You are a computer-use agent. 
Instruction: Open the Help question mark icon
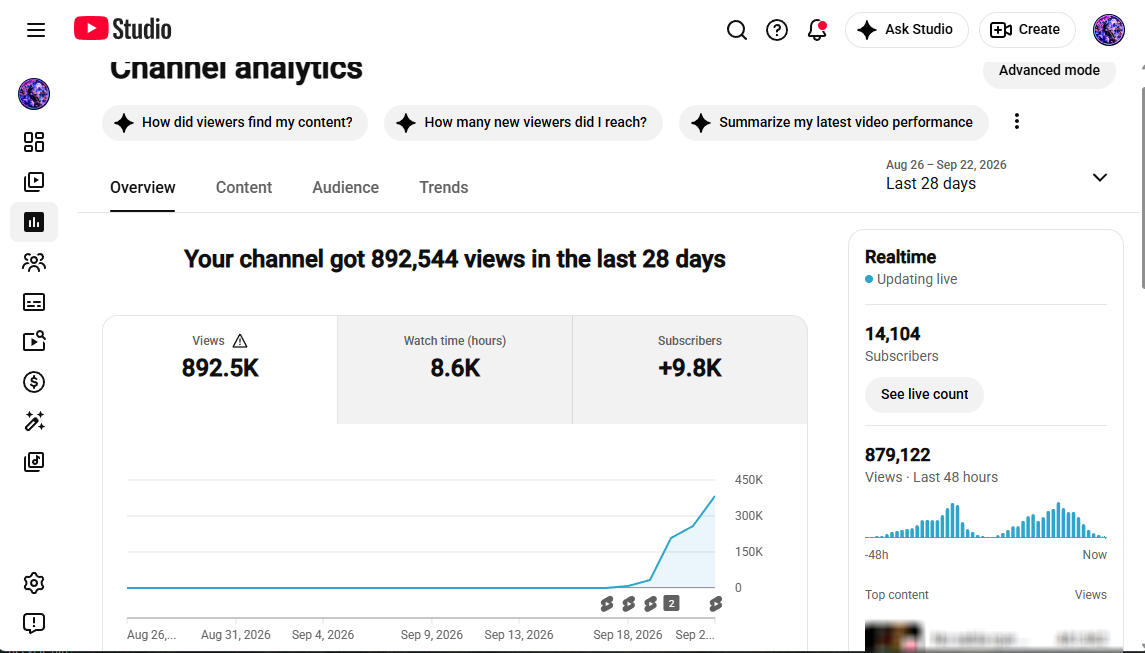(777, 30)
